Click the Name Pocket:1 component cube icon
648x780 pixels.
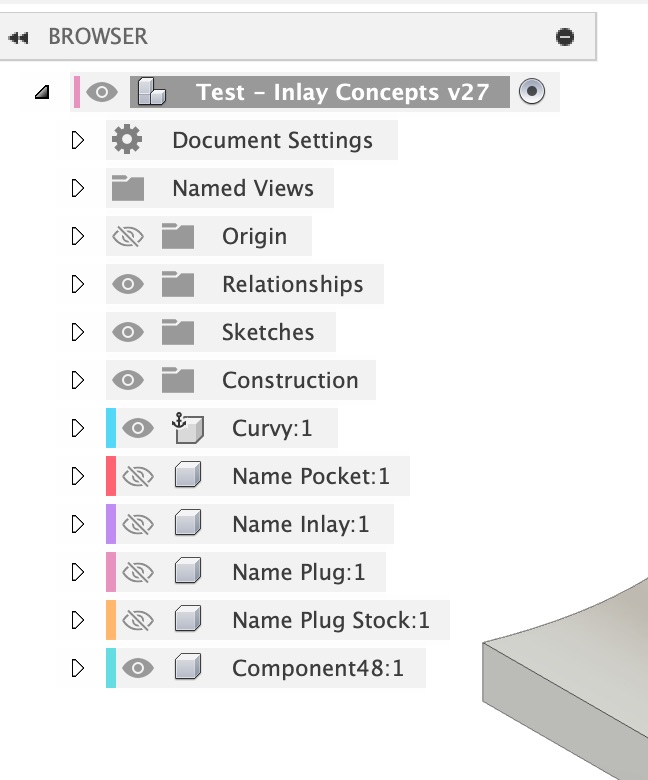coord(187,477)
